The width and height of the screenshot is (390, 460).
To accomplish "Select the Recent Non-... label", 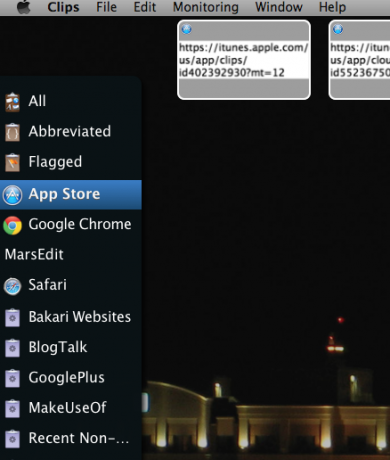I will coord(79,438).
